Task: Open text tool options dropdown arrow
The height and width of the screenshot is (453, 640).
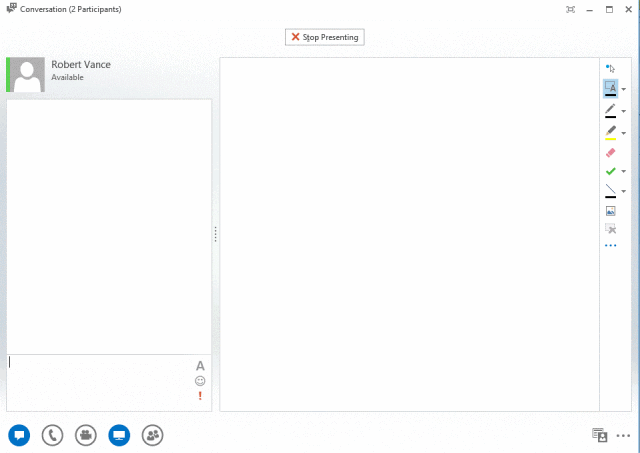Action: (623, 89)
